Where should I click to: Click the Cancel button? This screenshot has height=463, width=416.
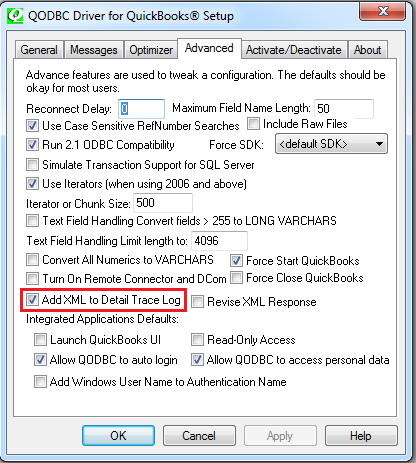point(199,436)
